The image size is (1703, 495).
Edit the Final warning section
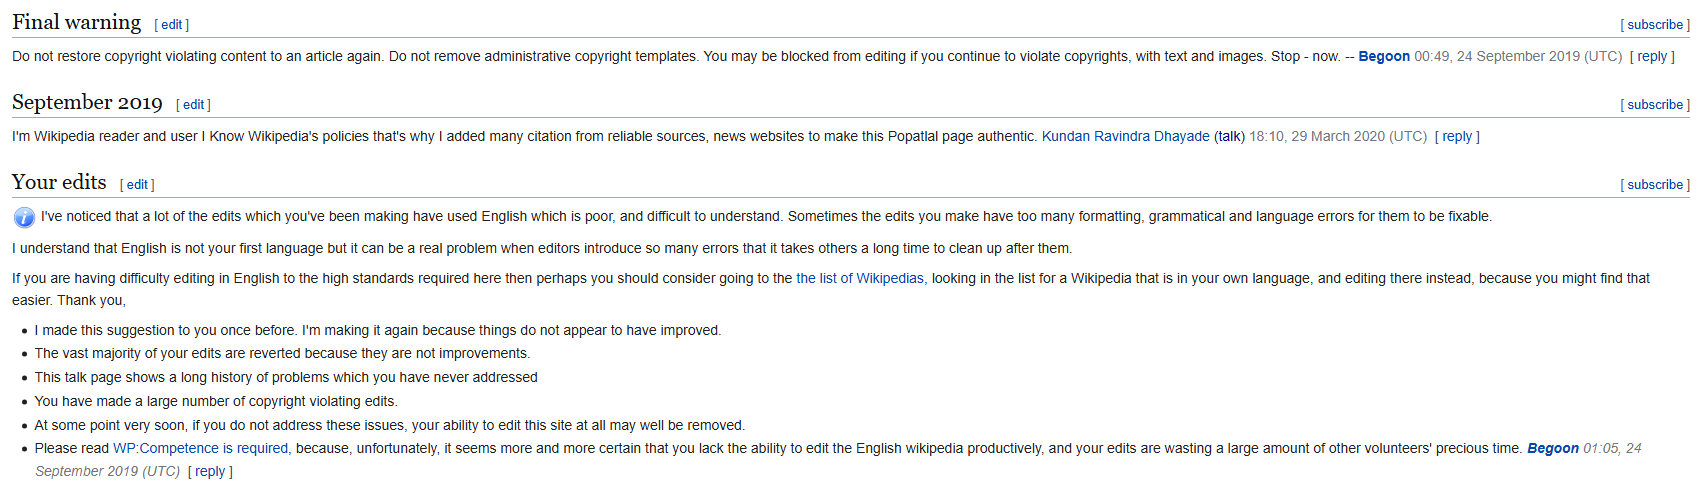(172, 25)
